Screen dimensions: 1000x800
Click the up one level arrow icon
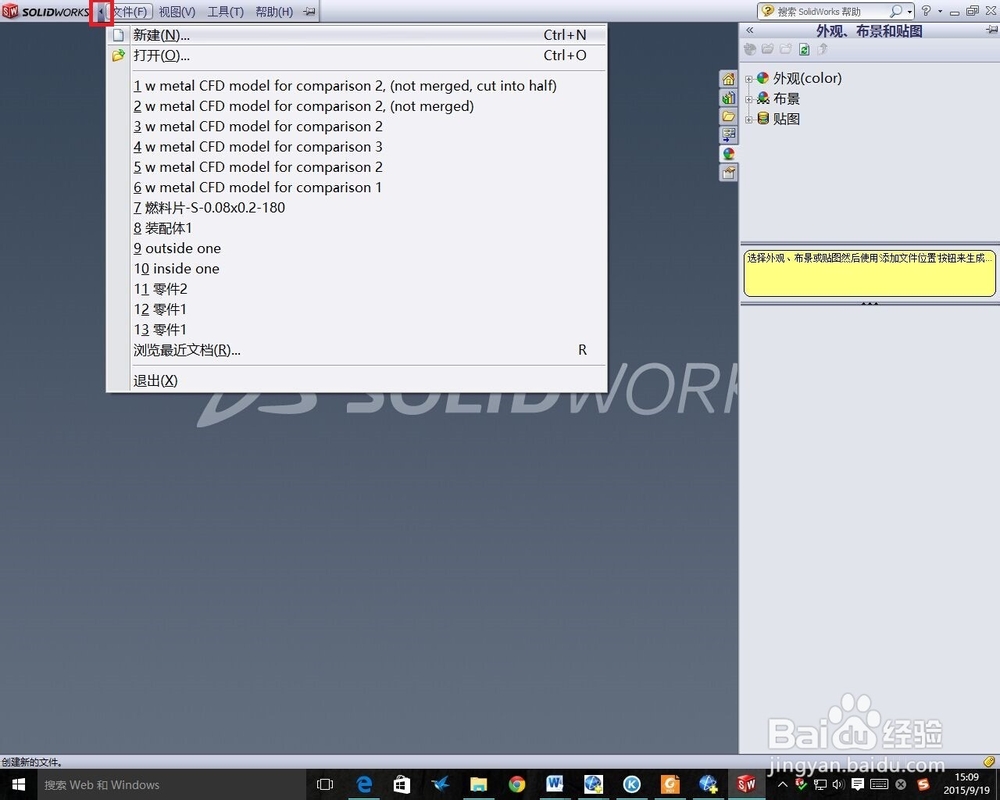[823, 49]
